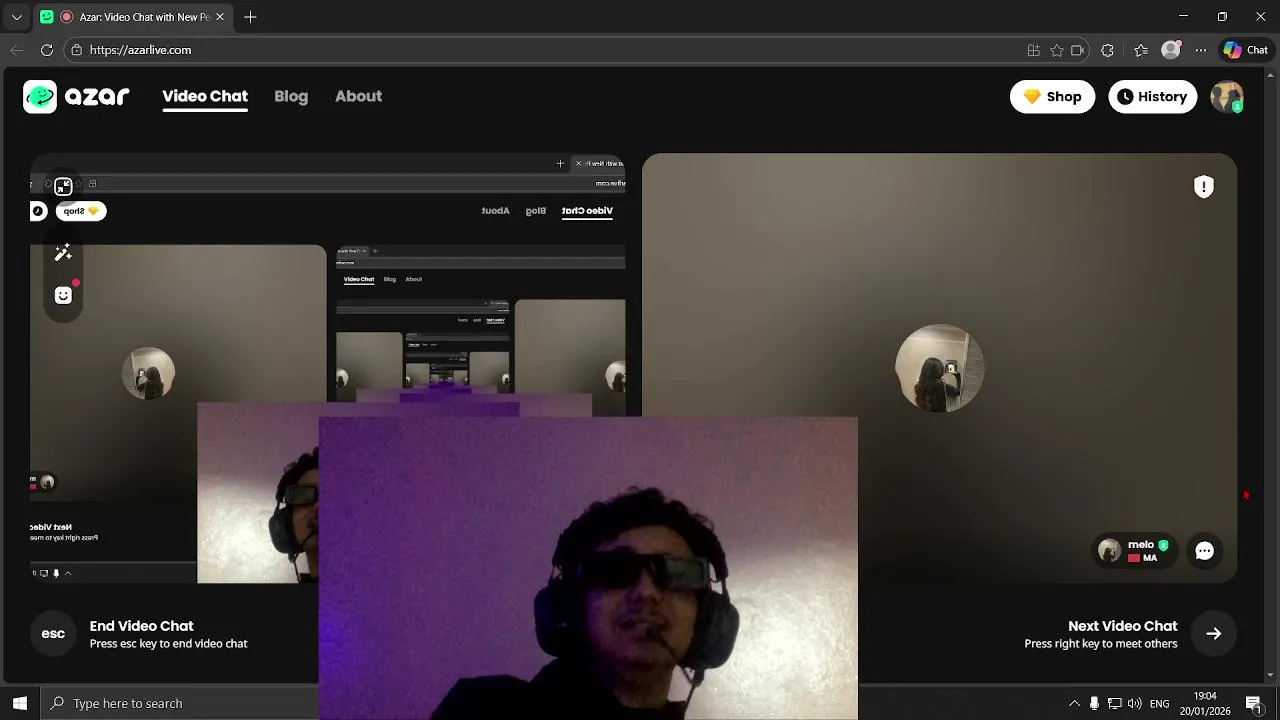Open the Edge user profile icon

pyautogui.click(x=1171, y=50)
